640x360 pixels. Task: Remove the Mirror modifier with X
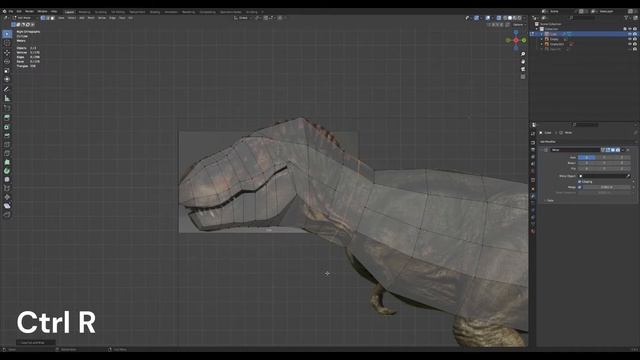click(x=628, y=150)
